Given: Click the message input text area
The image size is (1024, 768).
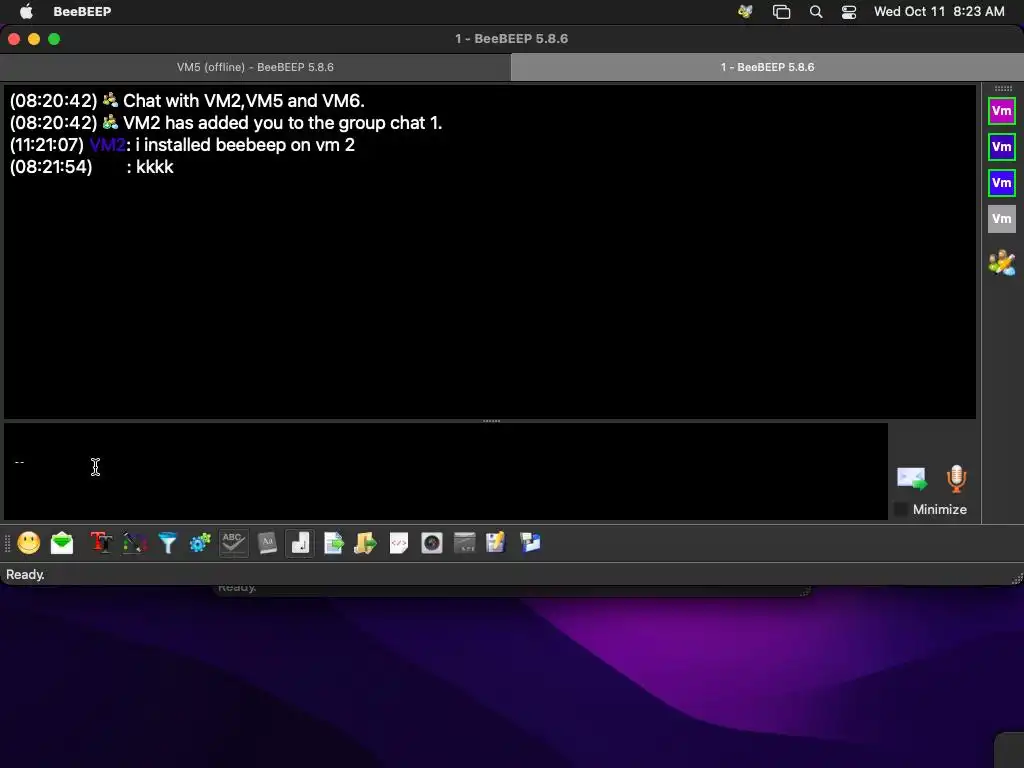Looking at the screenshot, I should pyautogui.click(x=446, y=472).
